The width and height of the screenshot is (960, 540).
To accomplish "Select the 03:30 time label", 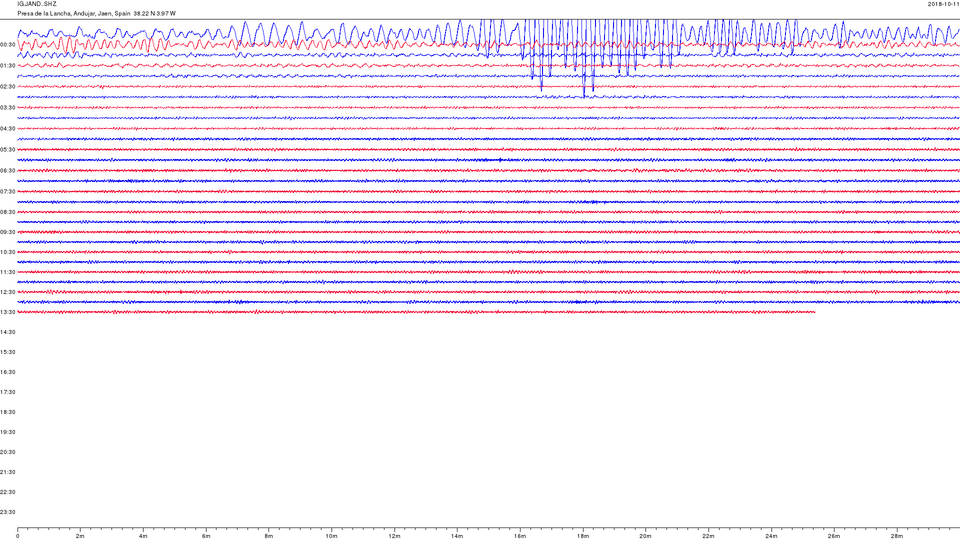I will (7, 108).
